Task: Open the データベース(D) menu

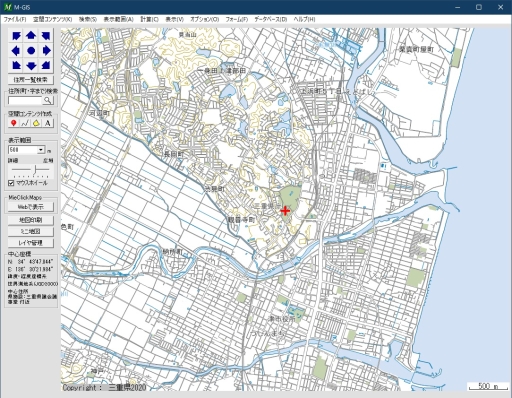Action: (x=271, y=19)
